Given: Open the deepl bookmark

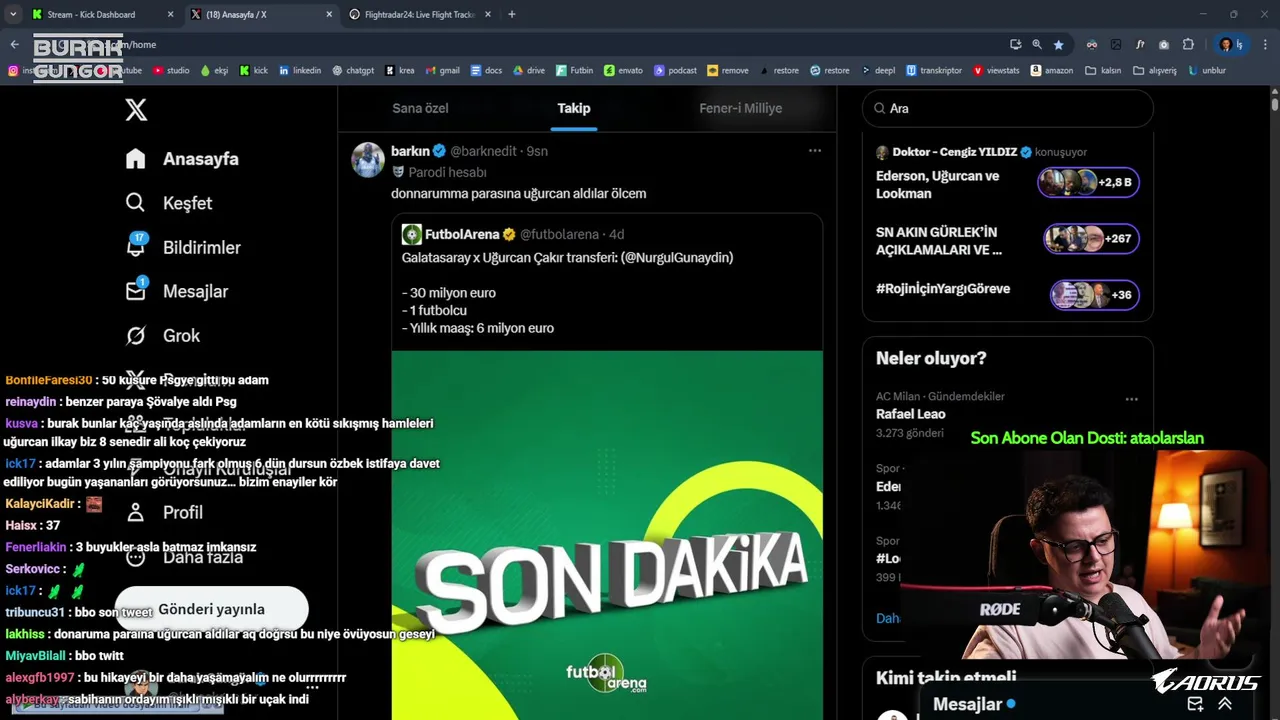Looking at the screenshot, I should coord(877,71).
